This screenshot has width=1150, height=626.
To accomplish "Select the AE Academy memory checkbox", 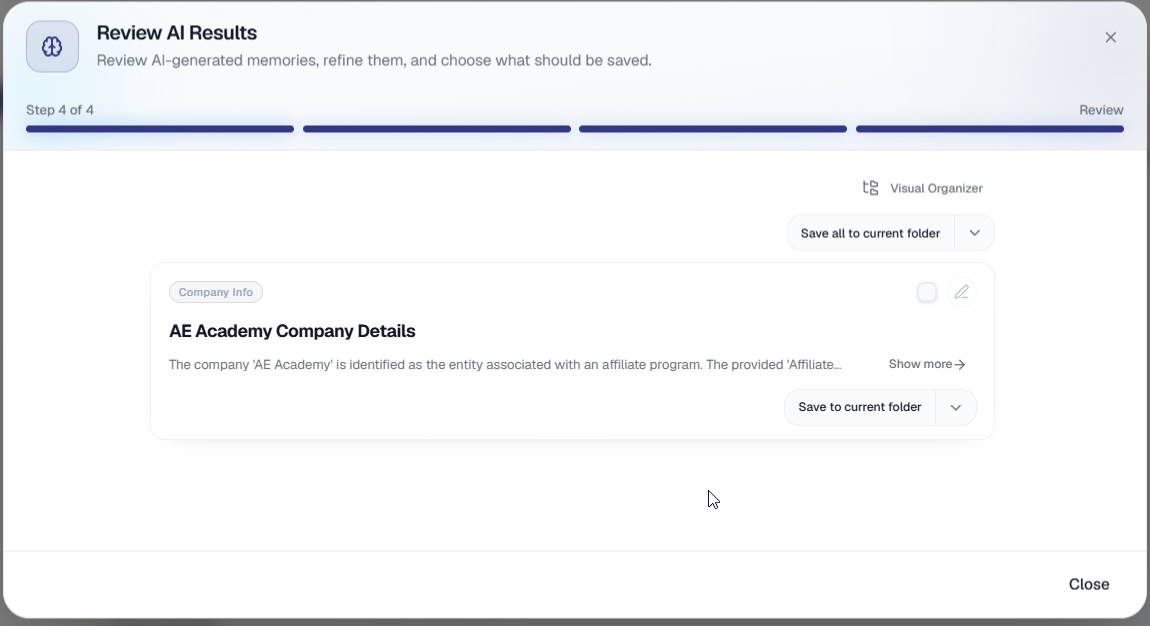I will (x=927, y=292).
